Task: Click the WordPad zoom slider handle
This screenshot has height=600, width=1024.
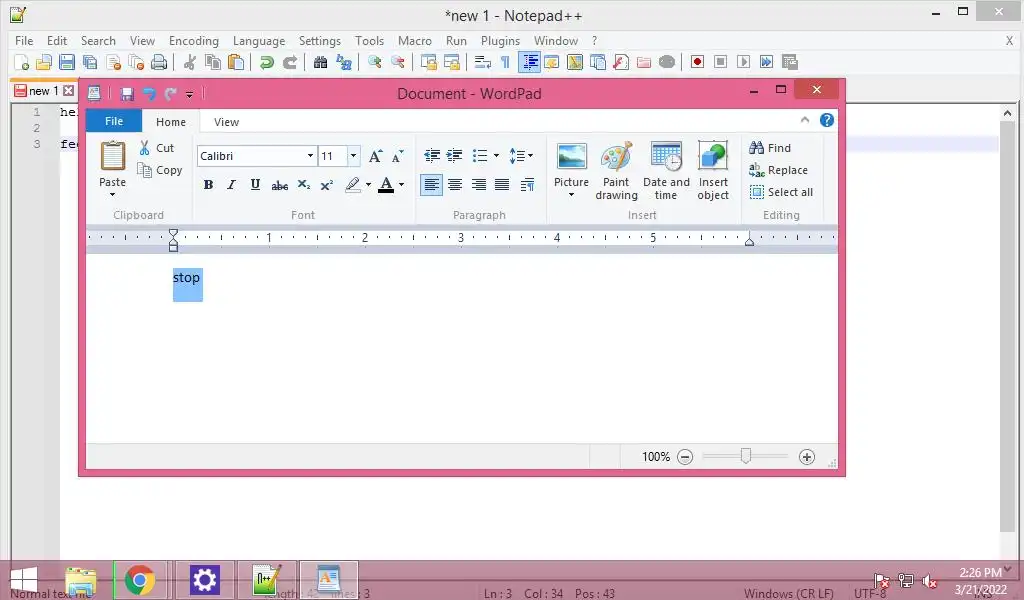Action: (745, 456)
